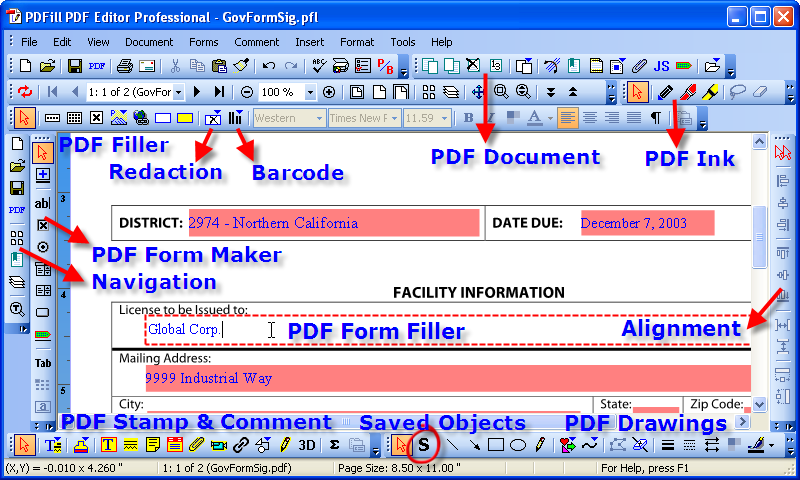Viewport: 800px width, 480px height.
Task: Go to the last page button
Action: click(219, 92)
